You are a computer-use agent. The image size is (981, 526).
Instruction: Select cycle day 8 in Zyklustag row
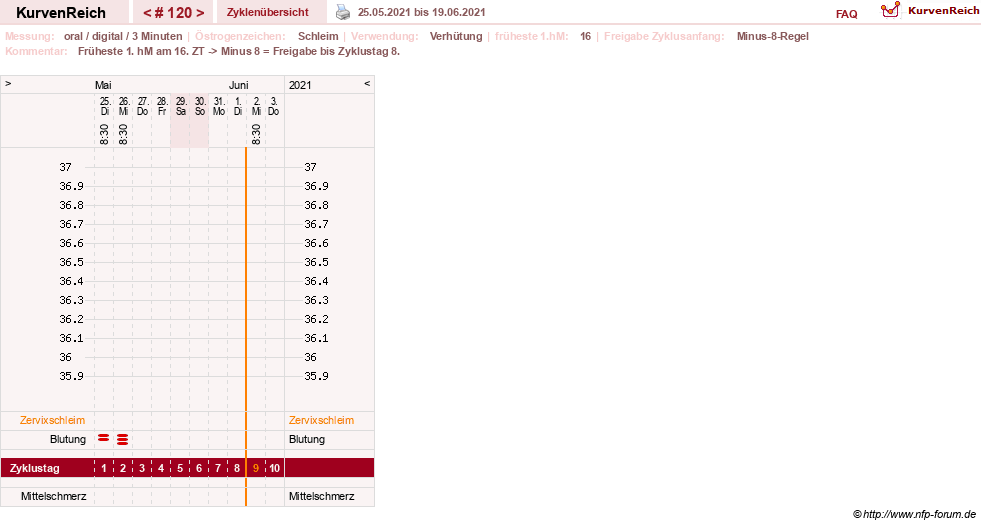tap(236, 468)
